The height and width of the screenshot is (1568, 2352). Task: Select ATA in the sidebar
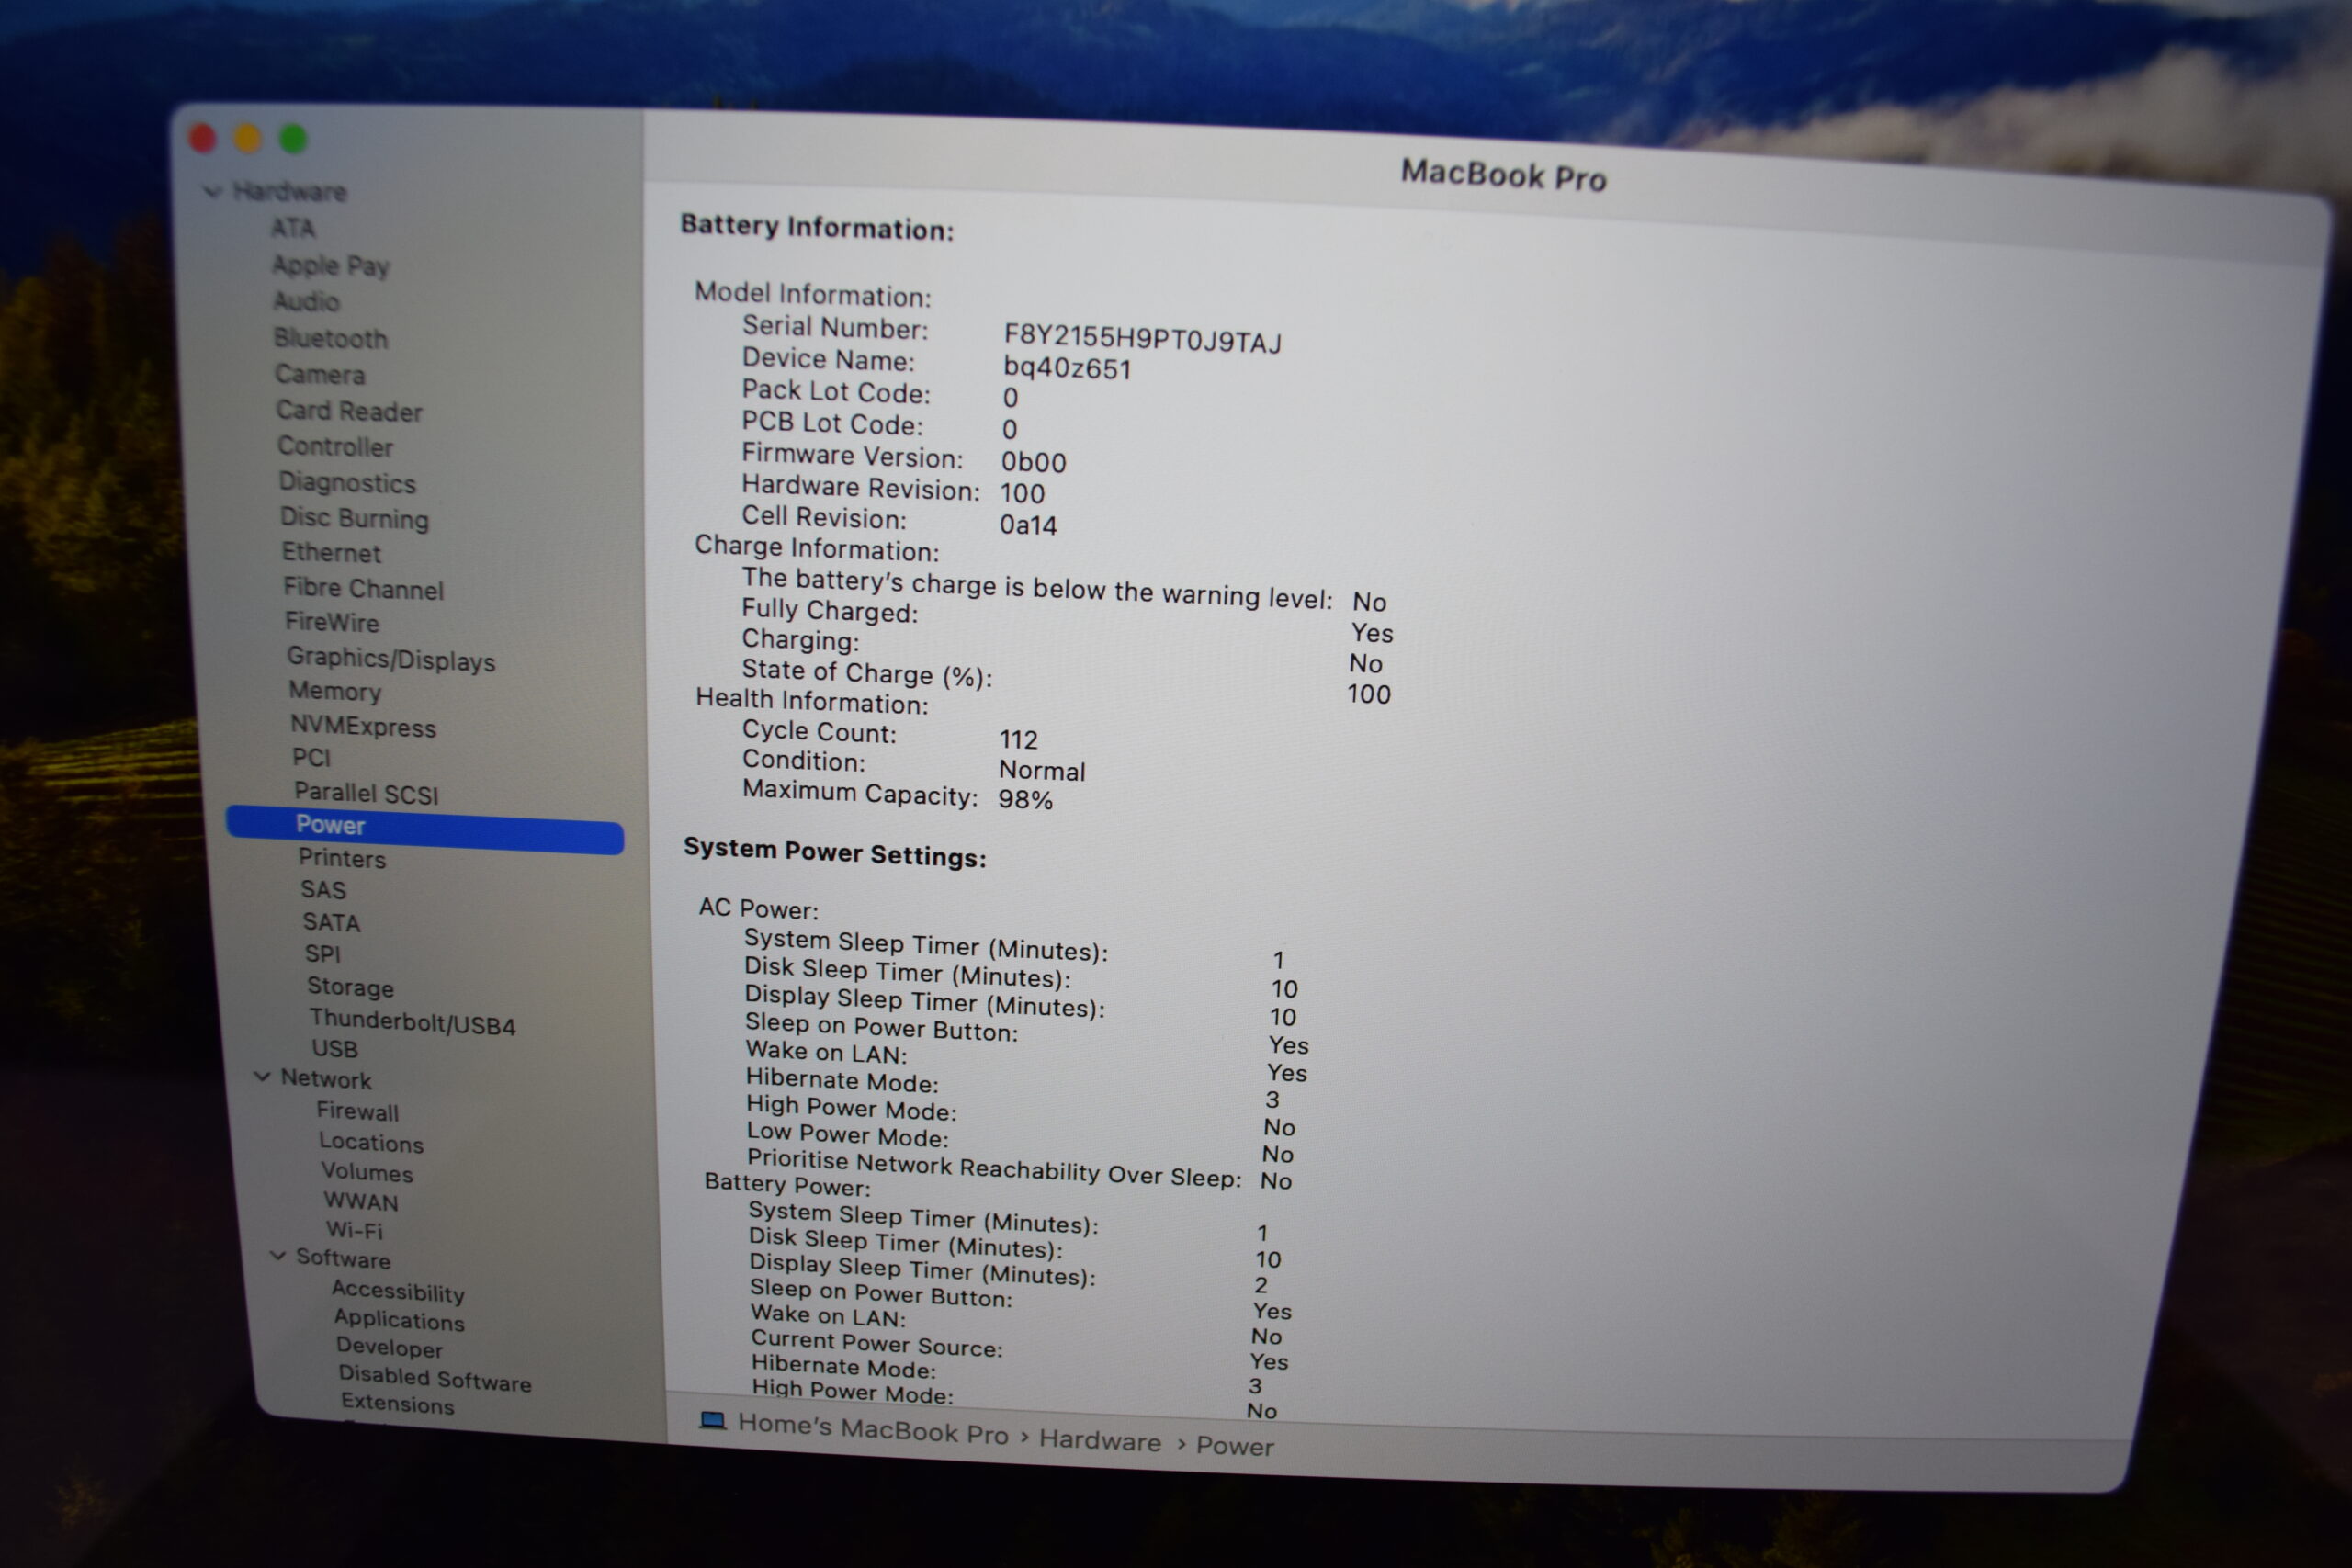pos(293,228)
